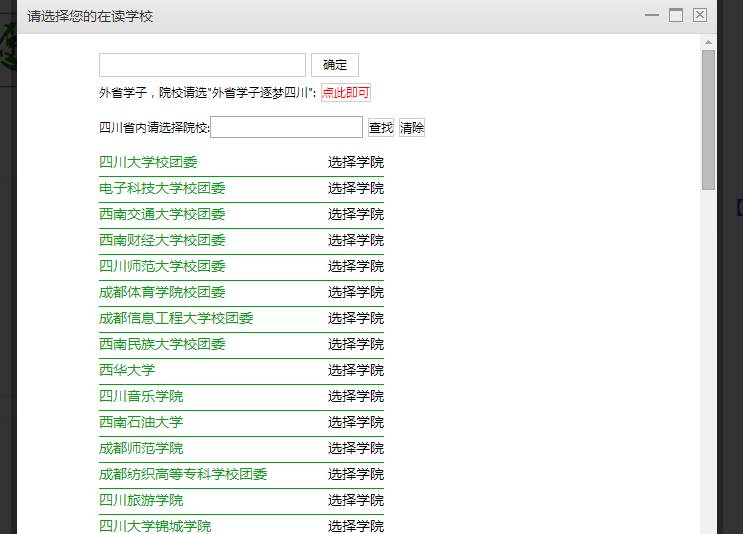Open 选择学院 for 西南交通大学校团委
743x534 pixels.
355,214
